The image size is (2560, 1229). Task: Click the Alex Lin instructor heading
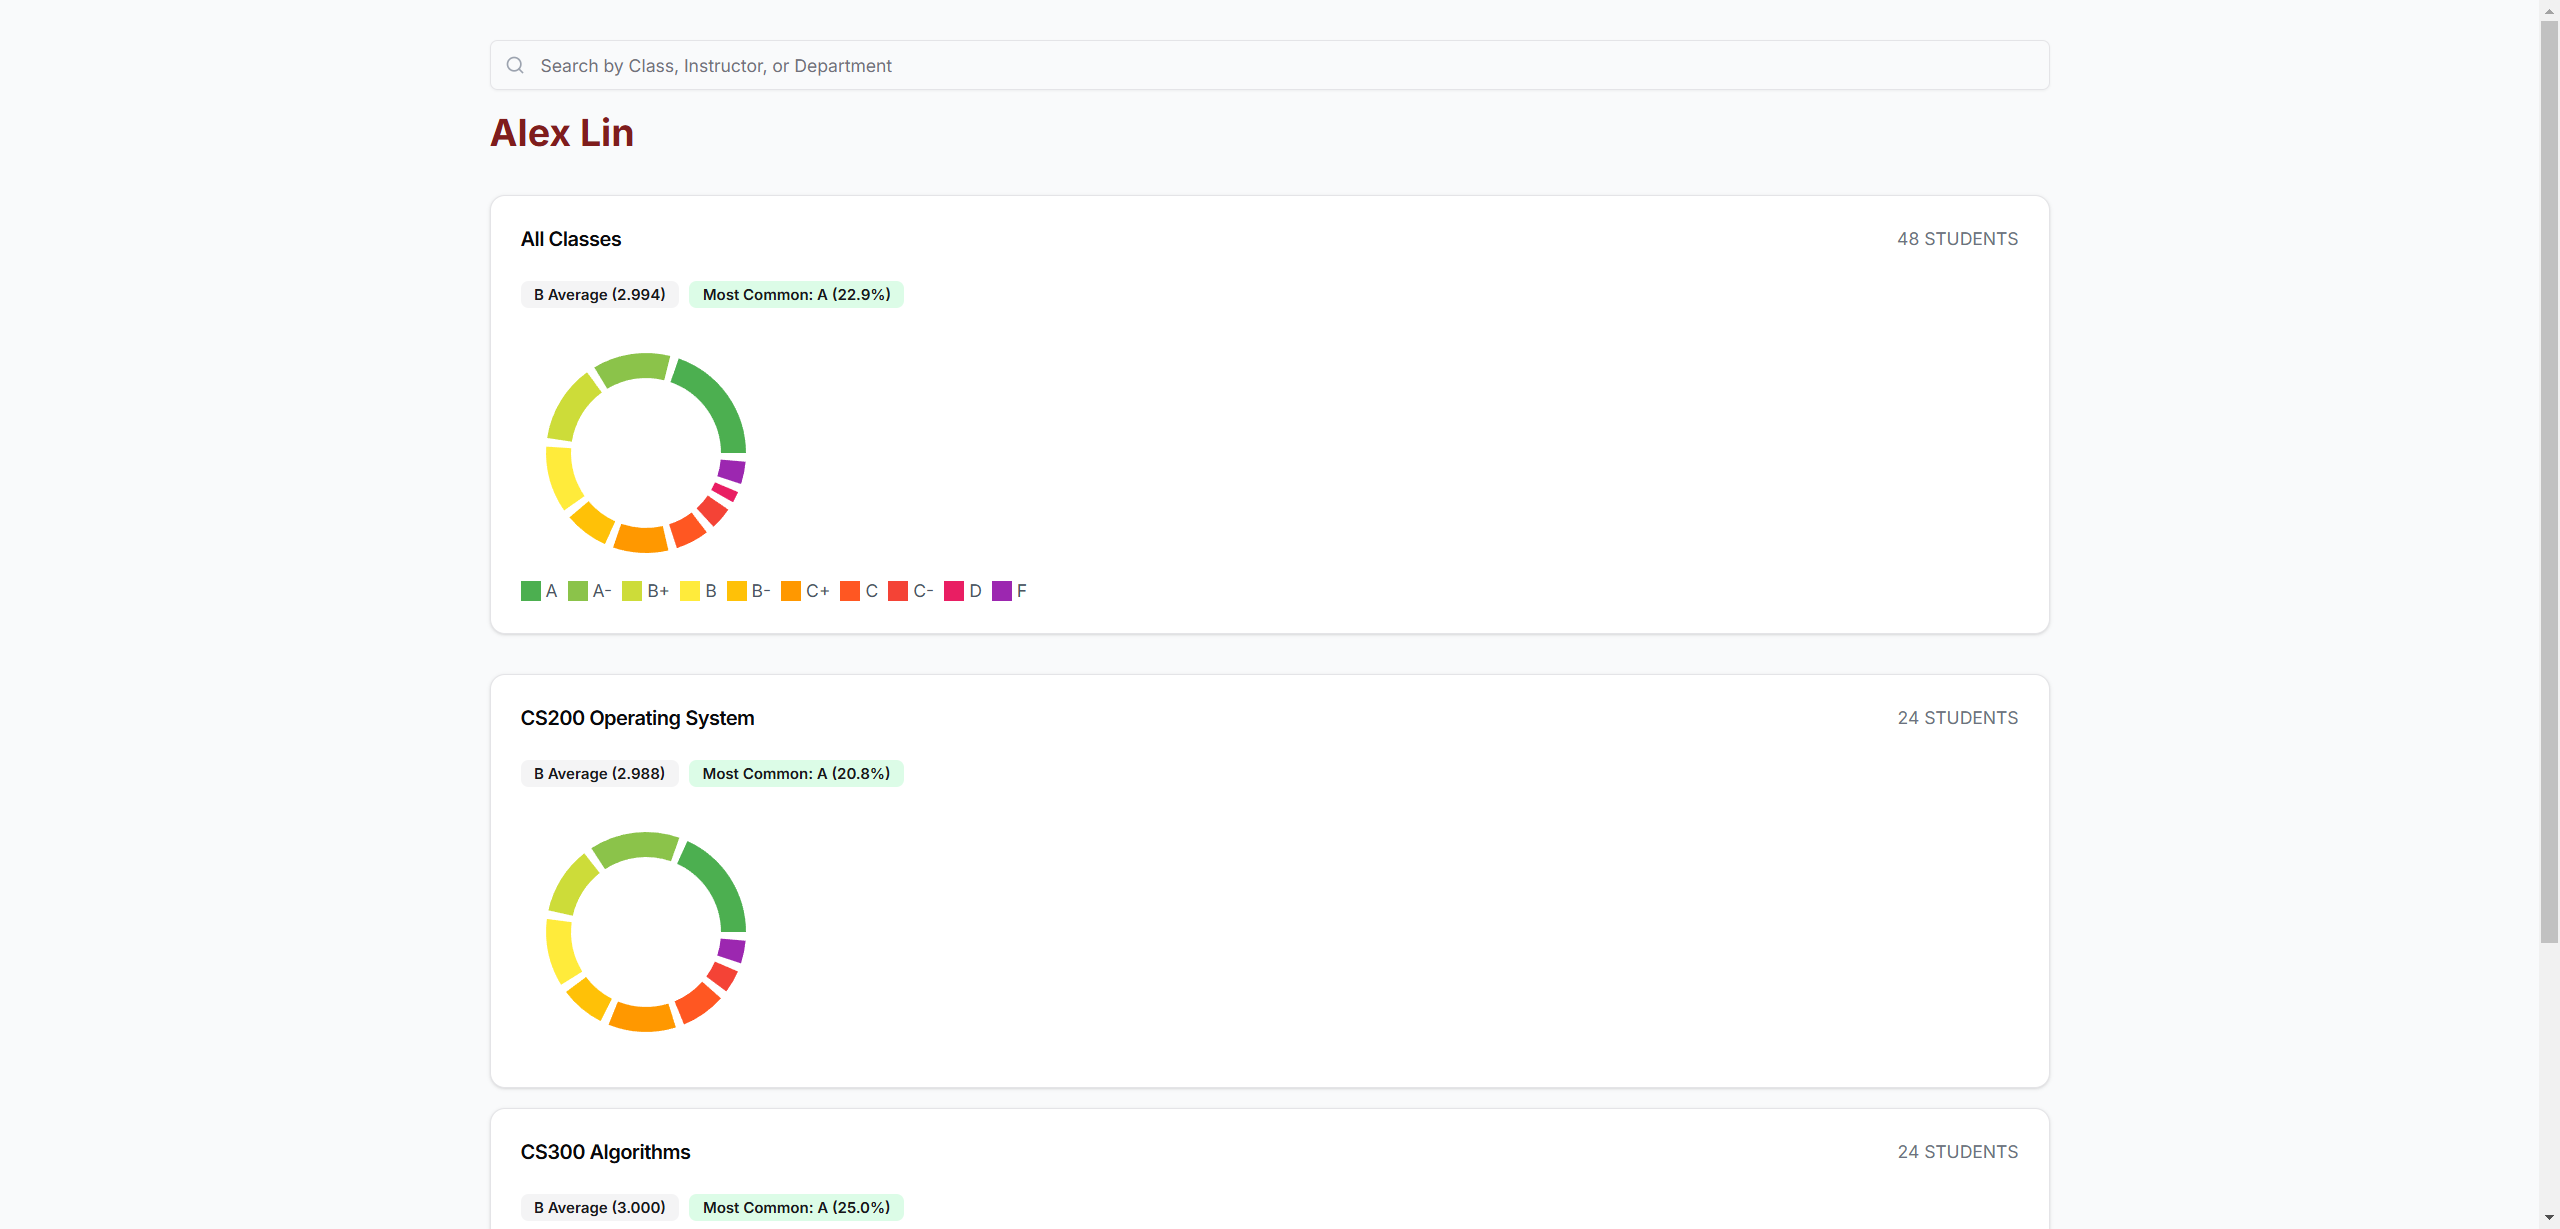coord(562,133)
